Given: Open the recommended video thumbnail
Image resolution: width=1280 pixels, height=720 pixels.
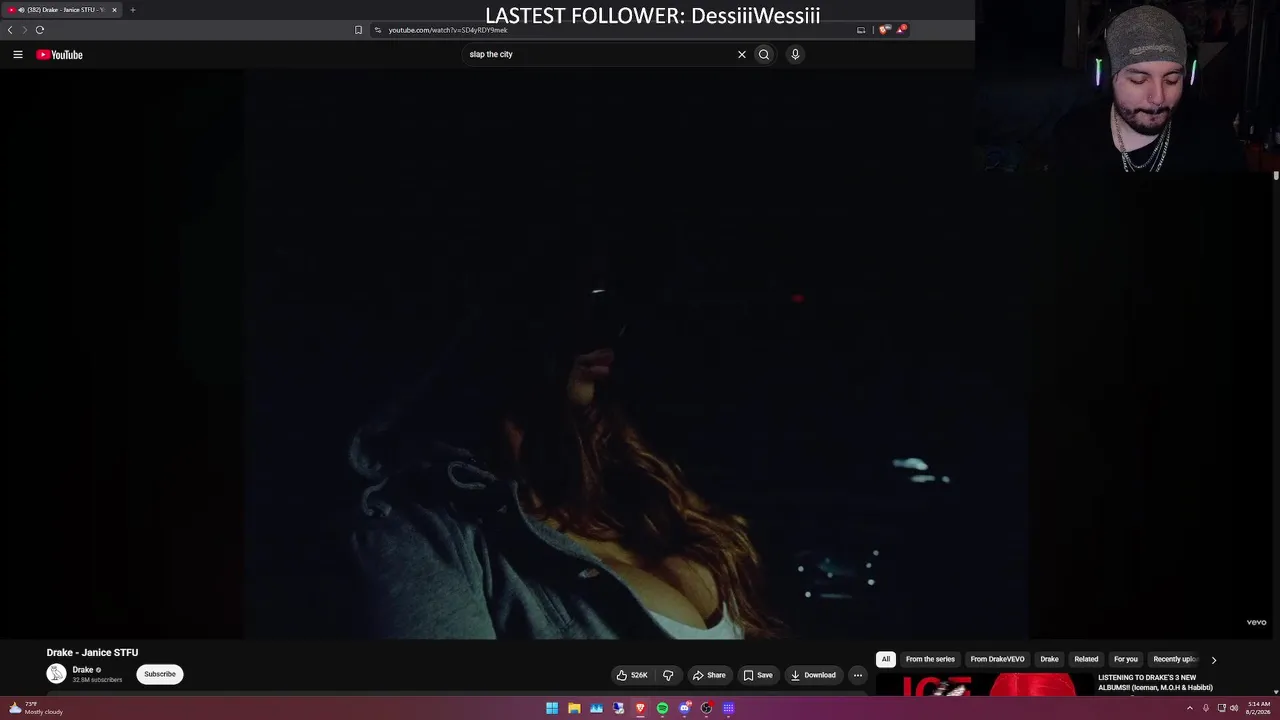Looking at the screenshot, I should [984, 685].
